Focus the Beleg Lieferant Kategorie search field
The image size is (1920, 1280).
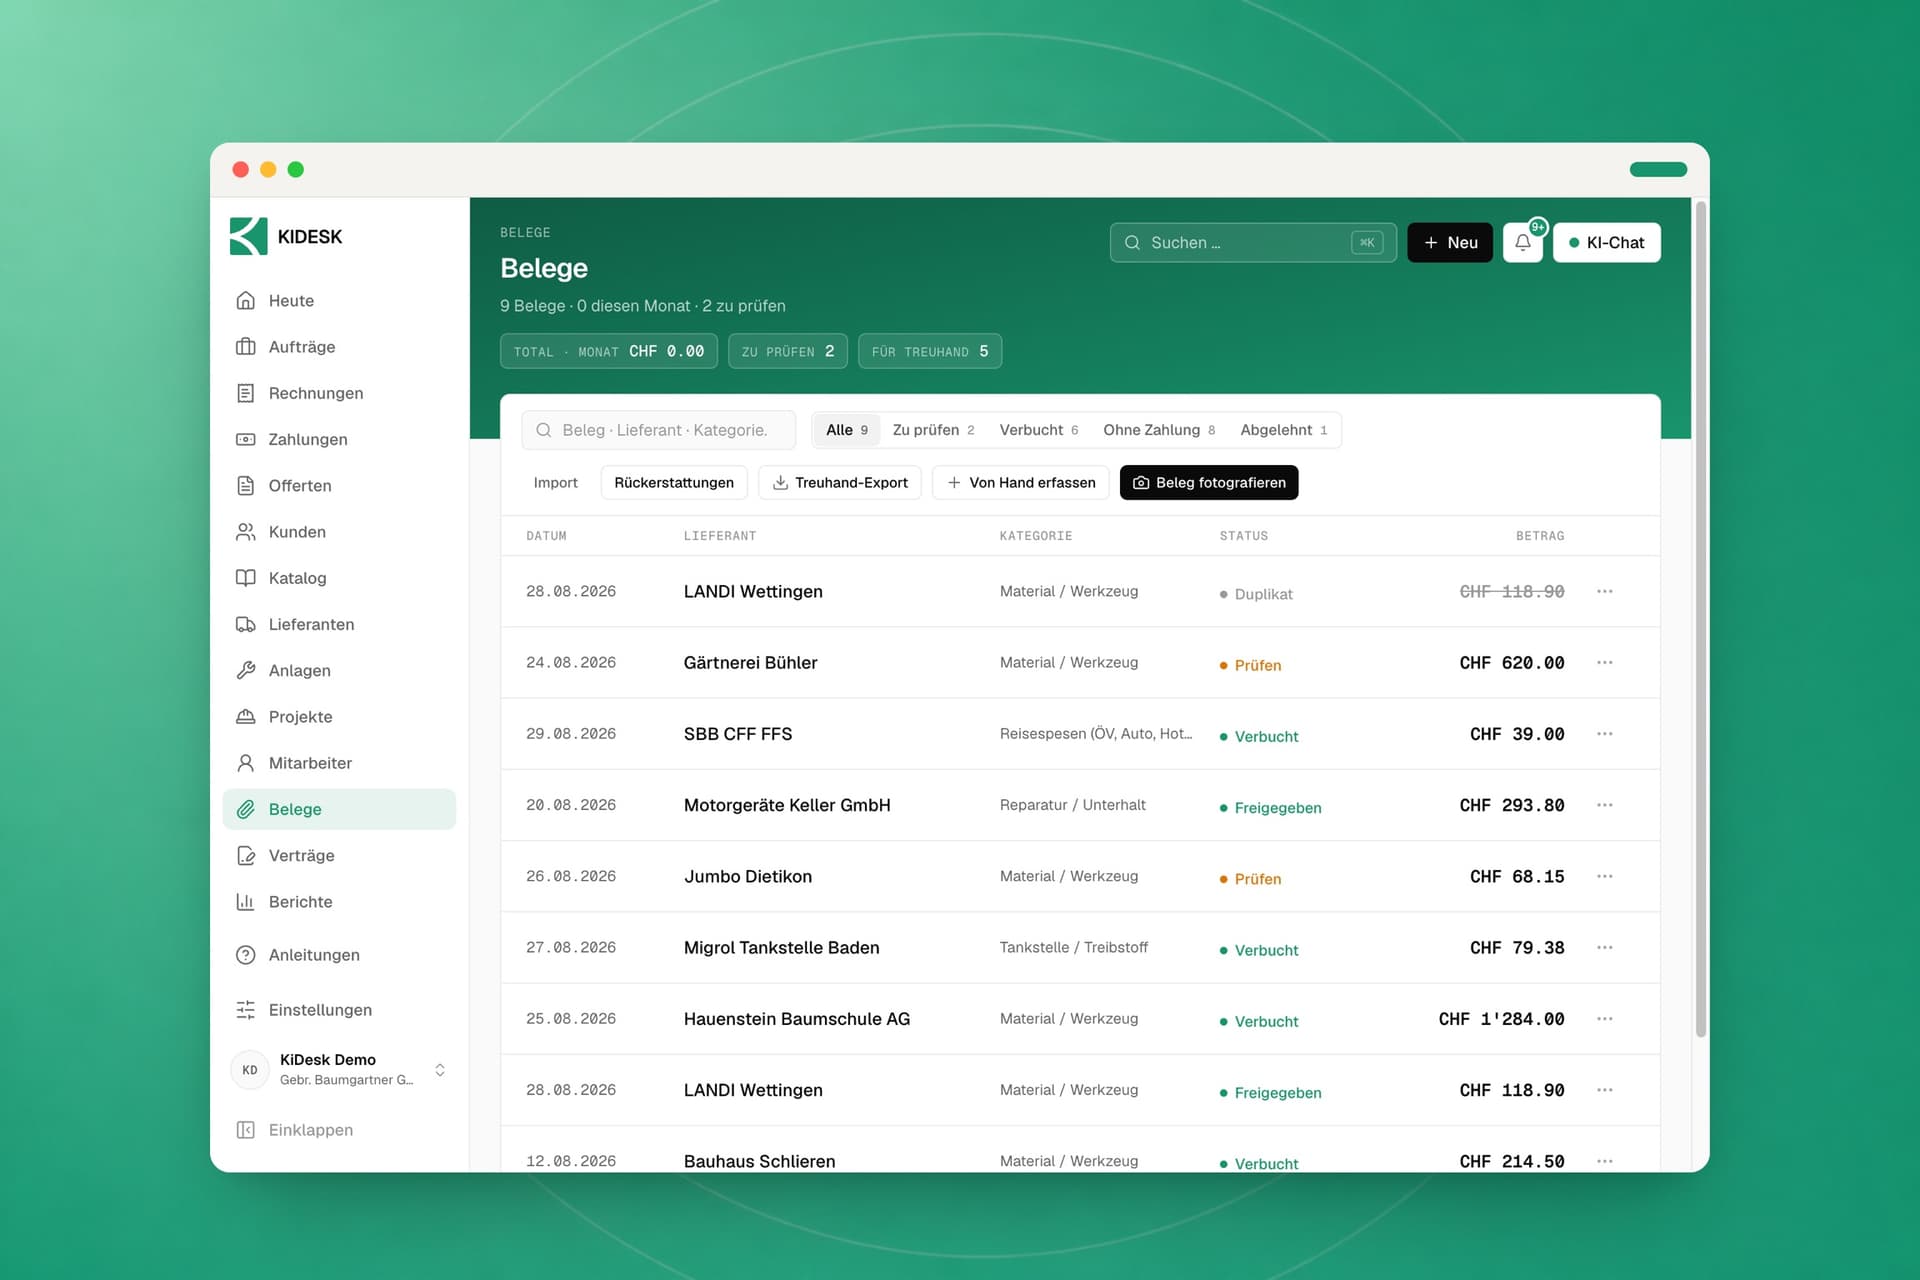[x=659, y=430]
